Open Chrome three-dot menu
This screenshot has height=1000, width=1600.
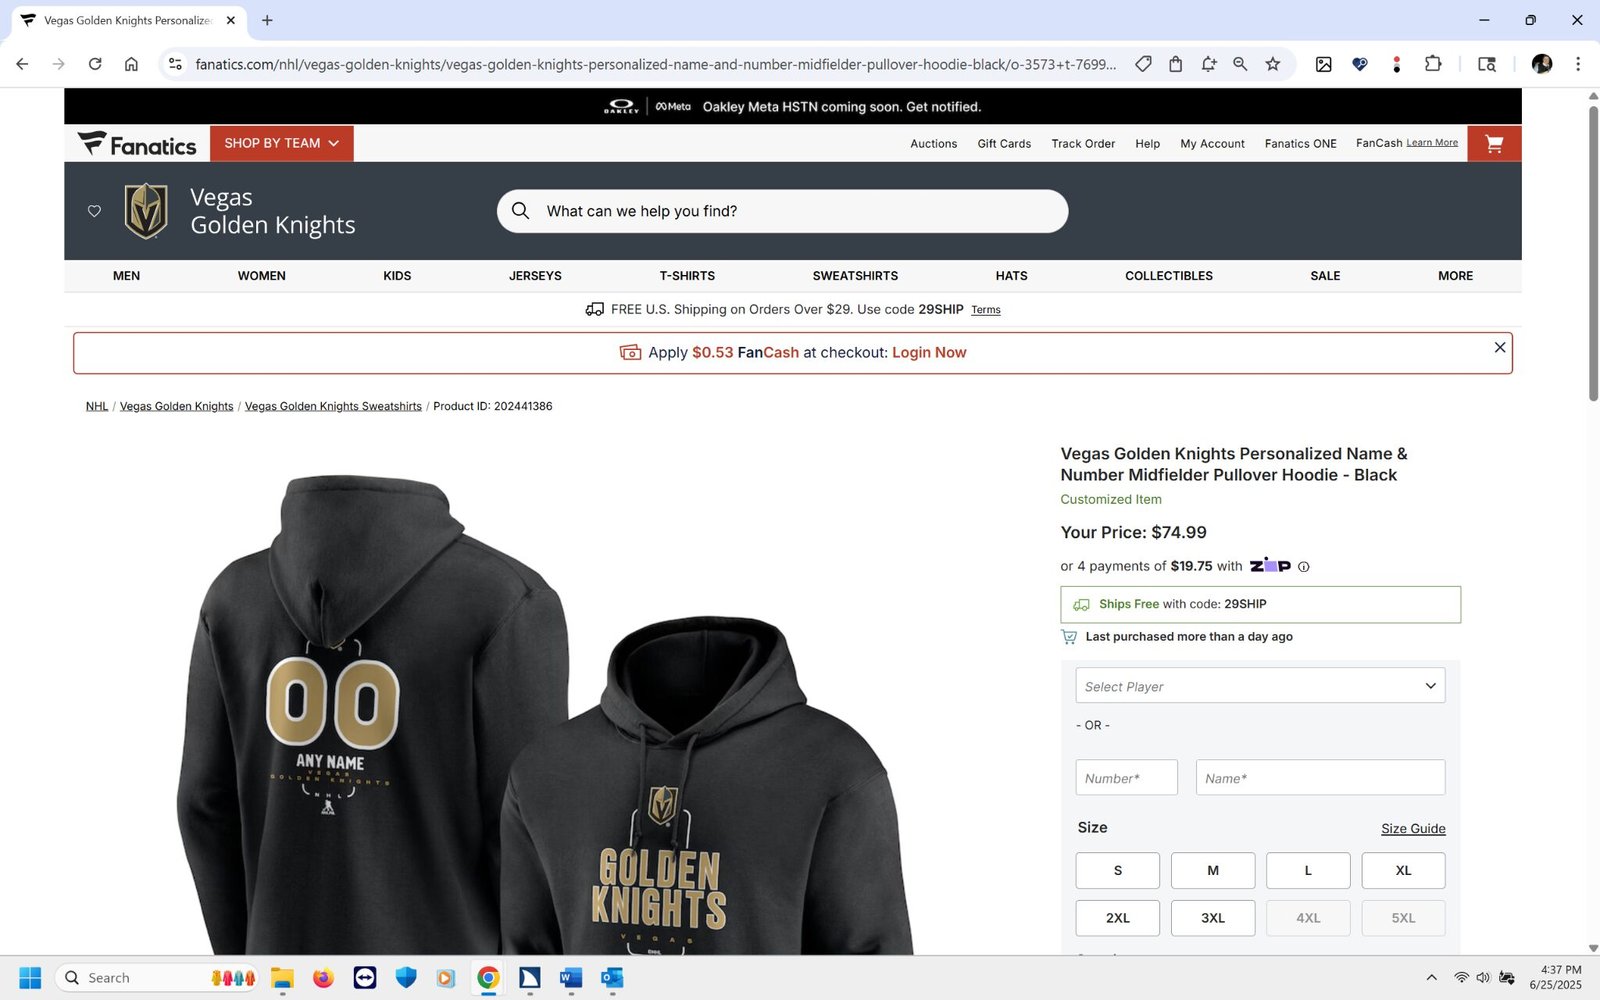[1578, 64]
